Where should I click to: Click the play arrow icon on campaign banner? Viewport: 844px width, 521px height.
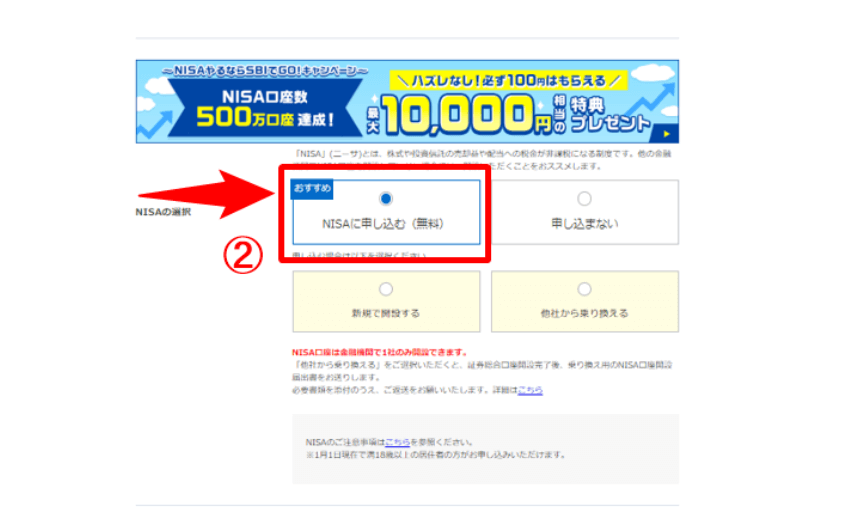[666, 134]
